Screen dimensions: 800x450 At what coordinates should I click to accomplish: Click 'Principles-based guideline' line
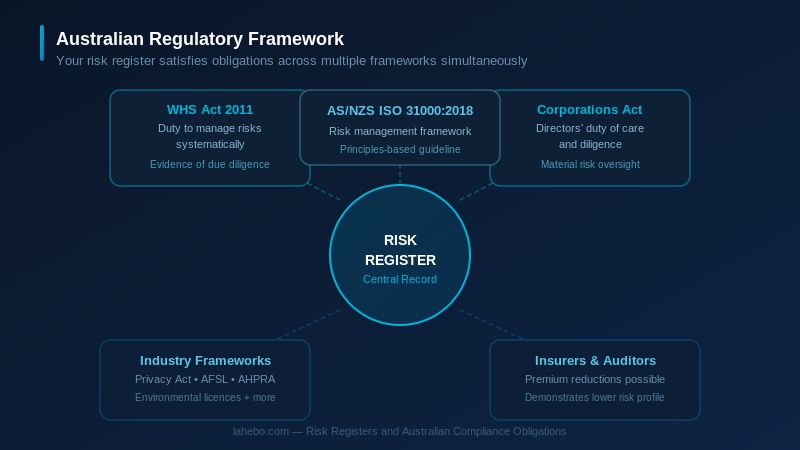point(400,149)
